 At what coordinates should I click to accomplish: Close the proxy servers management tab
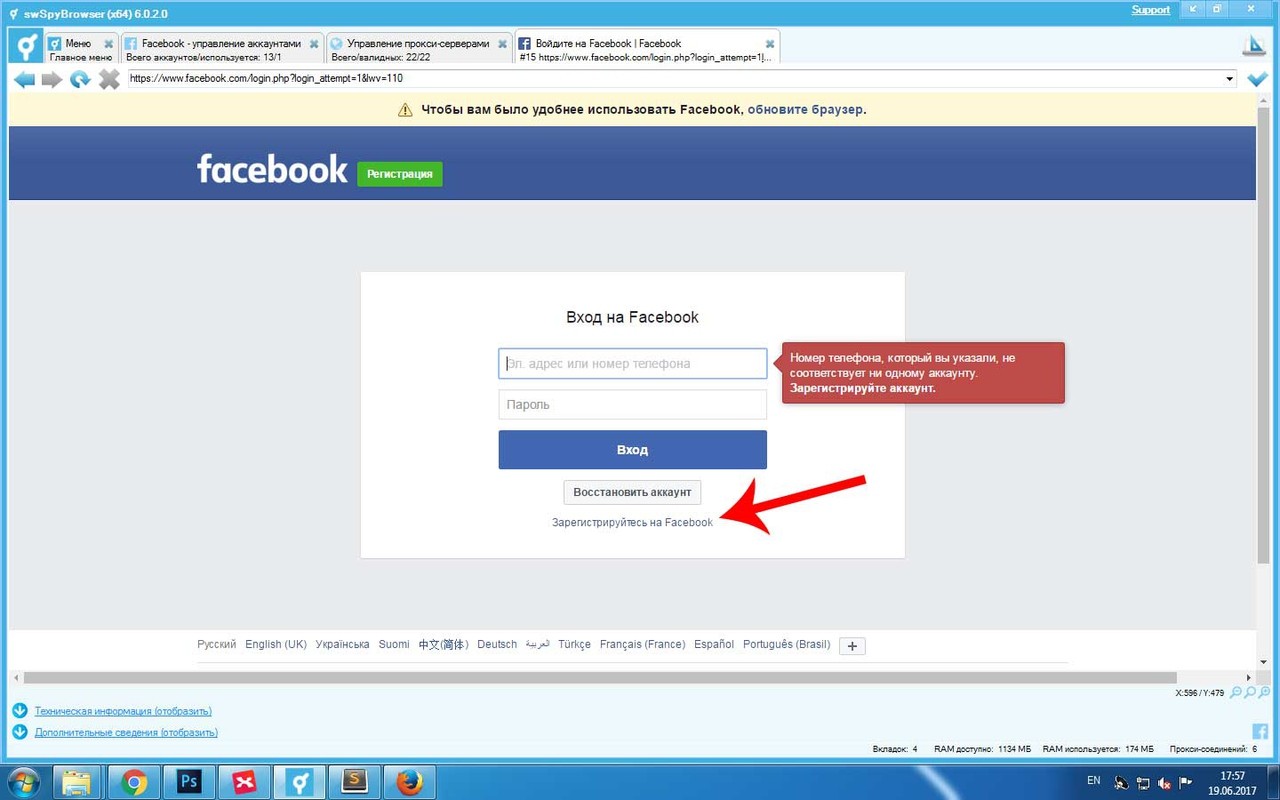click(503, 44)
